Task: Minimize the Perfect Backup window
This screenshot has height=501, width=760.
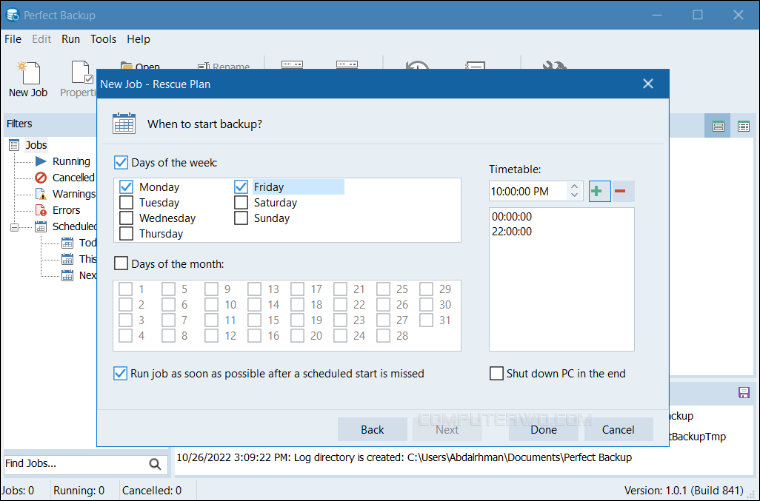Action: pyautogui.click(x=657, y=15)
